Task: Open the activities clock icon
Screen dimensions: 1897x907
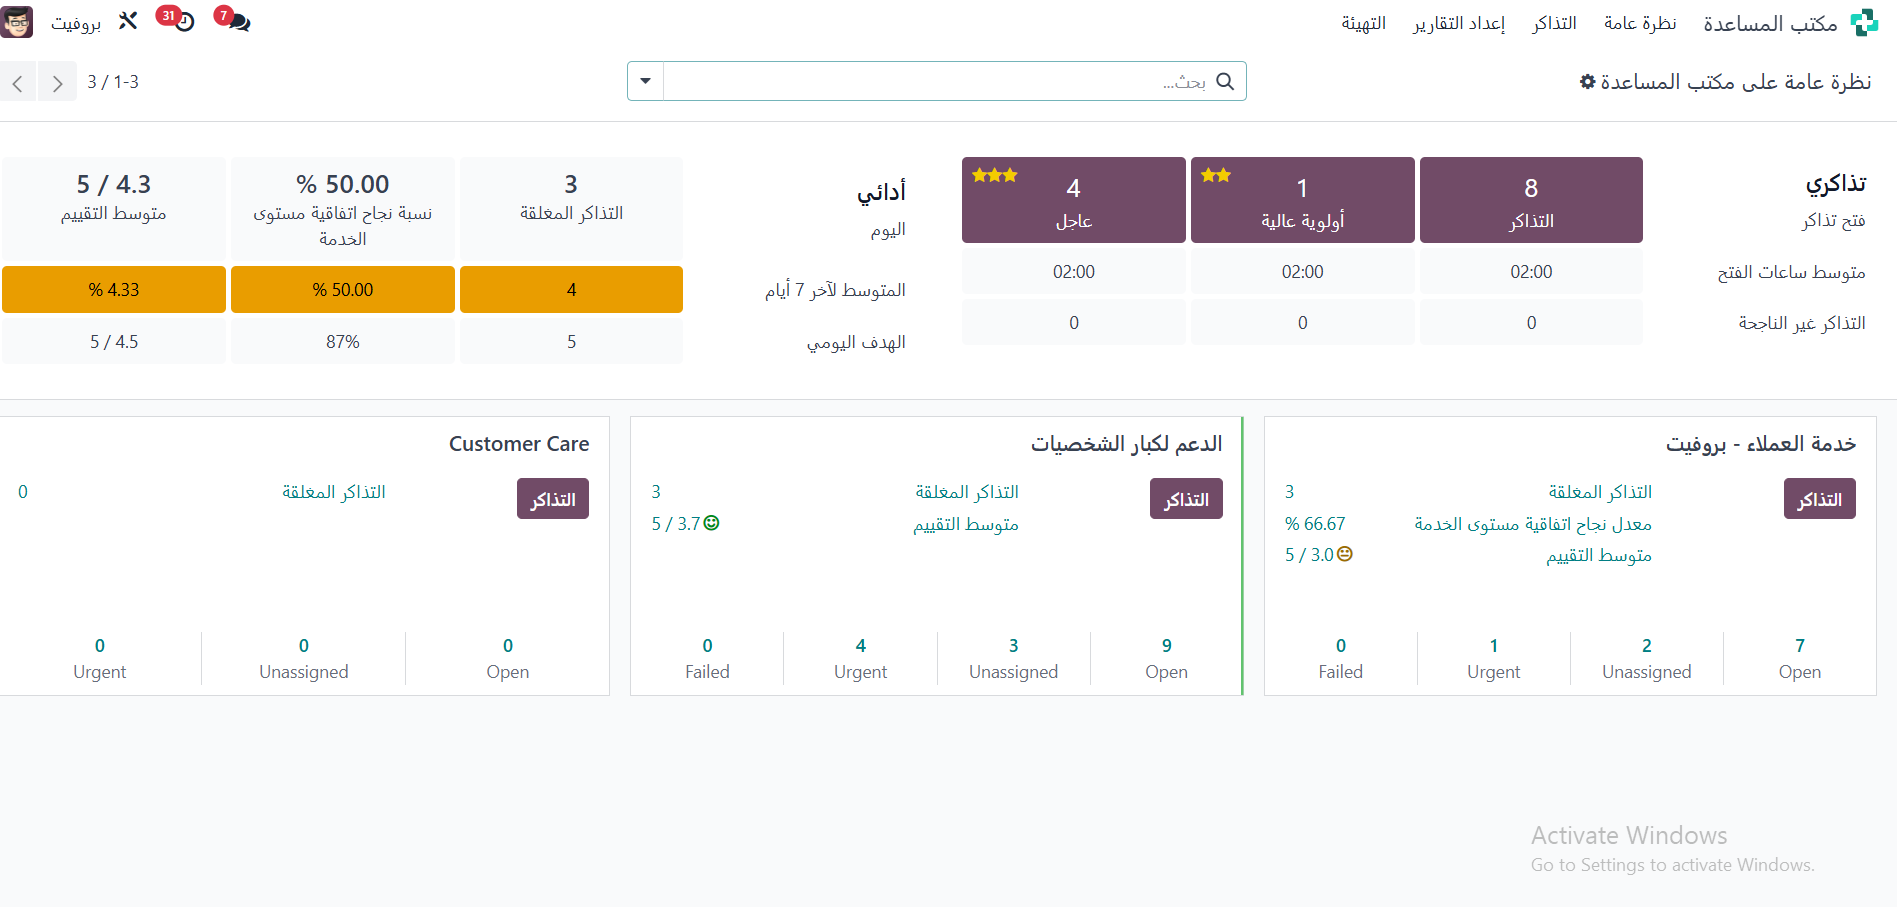Action: [x=182, y=21]
